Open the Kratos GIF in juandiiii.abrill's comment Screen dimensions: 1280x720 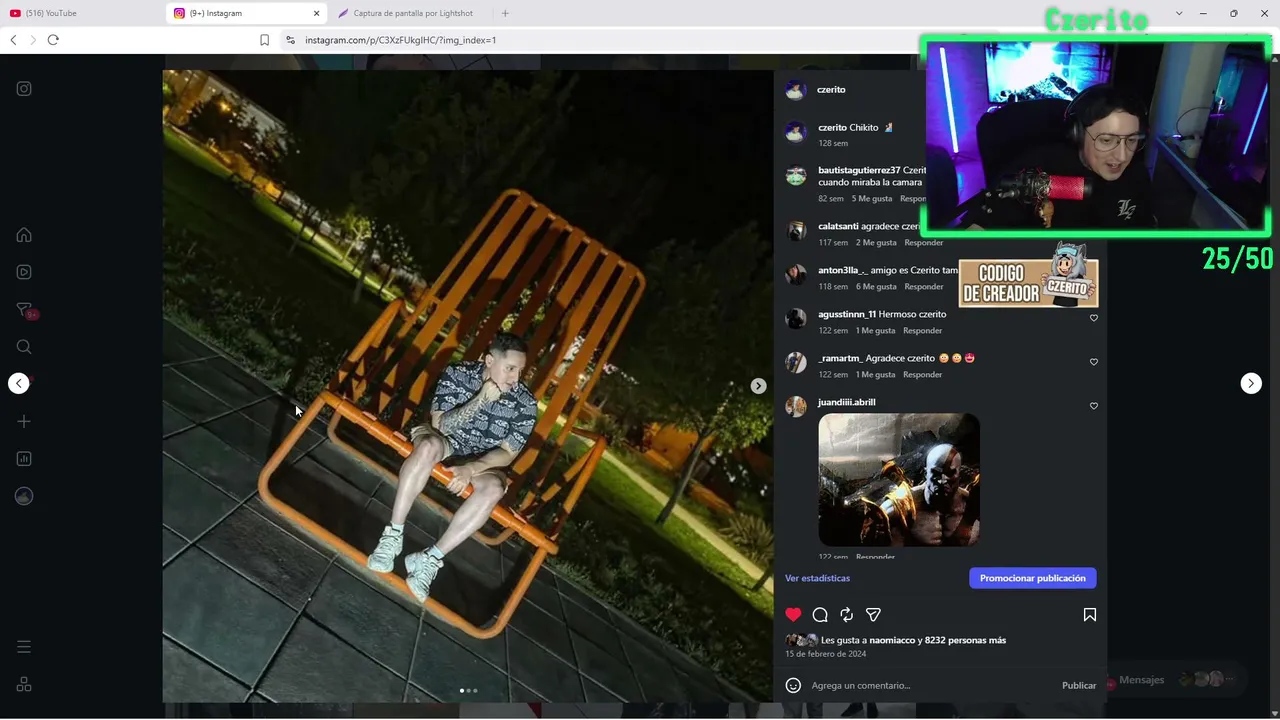pos(899,480)
